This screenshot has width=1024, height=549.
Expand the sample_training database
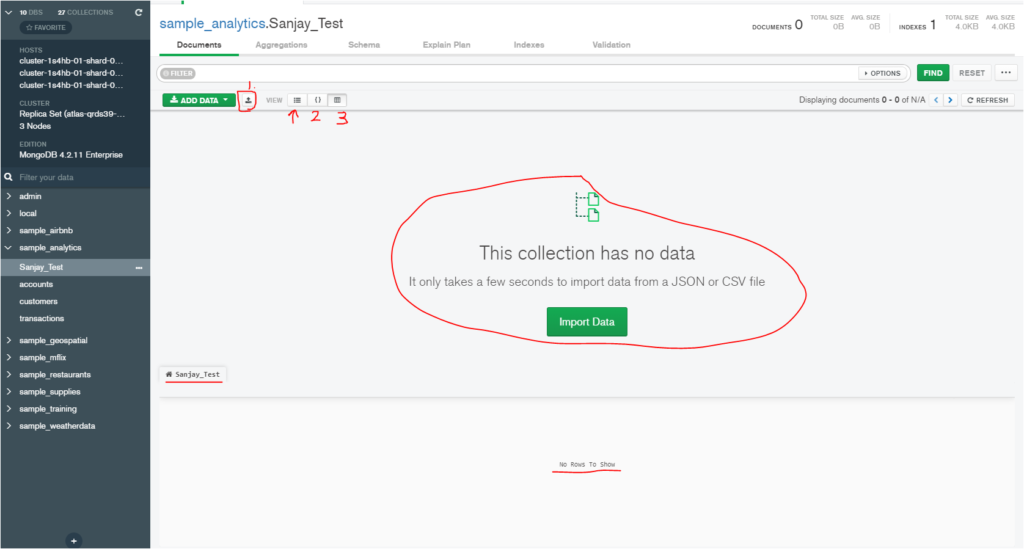[x=8, y=409]
